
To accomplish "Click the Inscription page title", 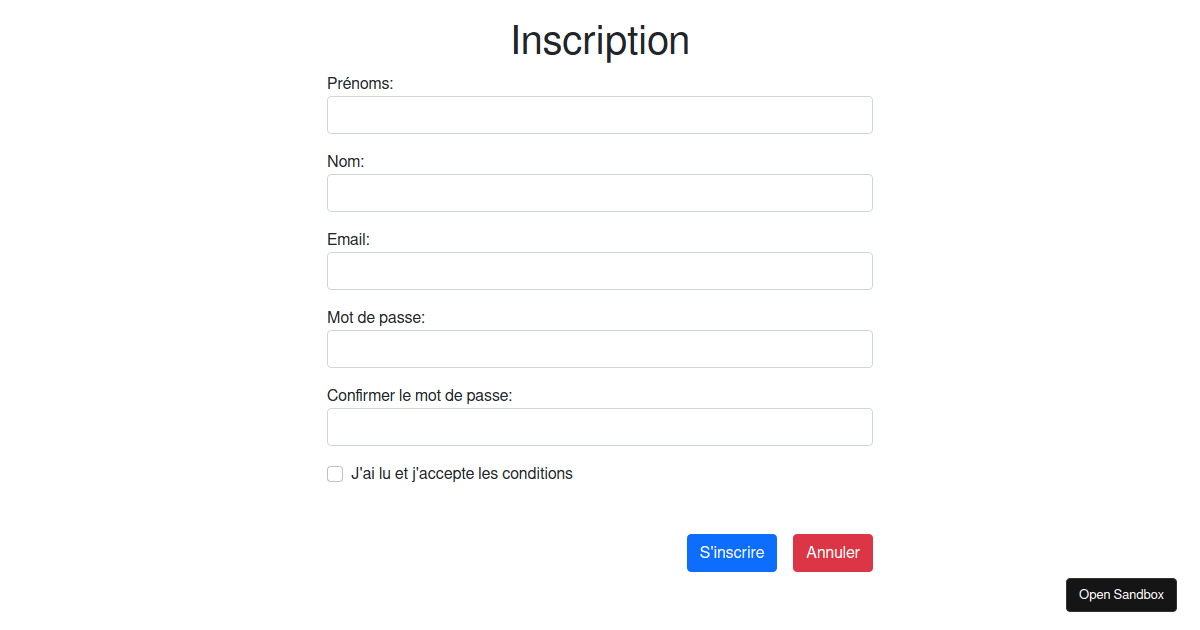I will [x=600, y=40].
